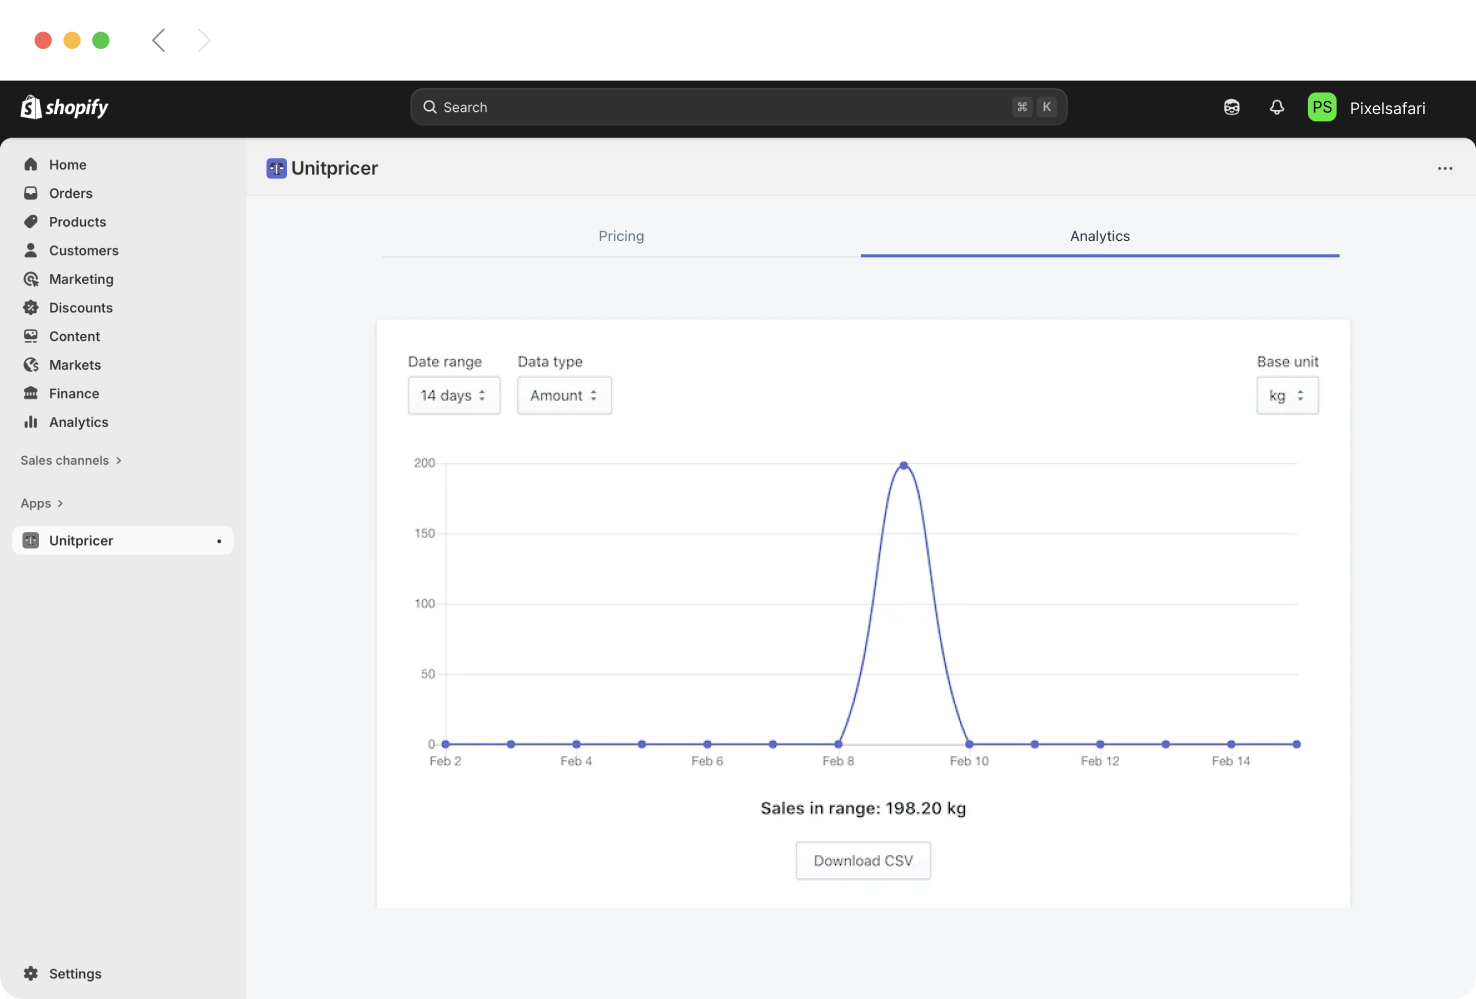Image resolution: width=1476 pixels, height=999 pixels.
Task: Click the Shopify bag logo
Action: click(29, 107)
